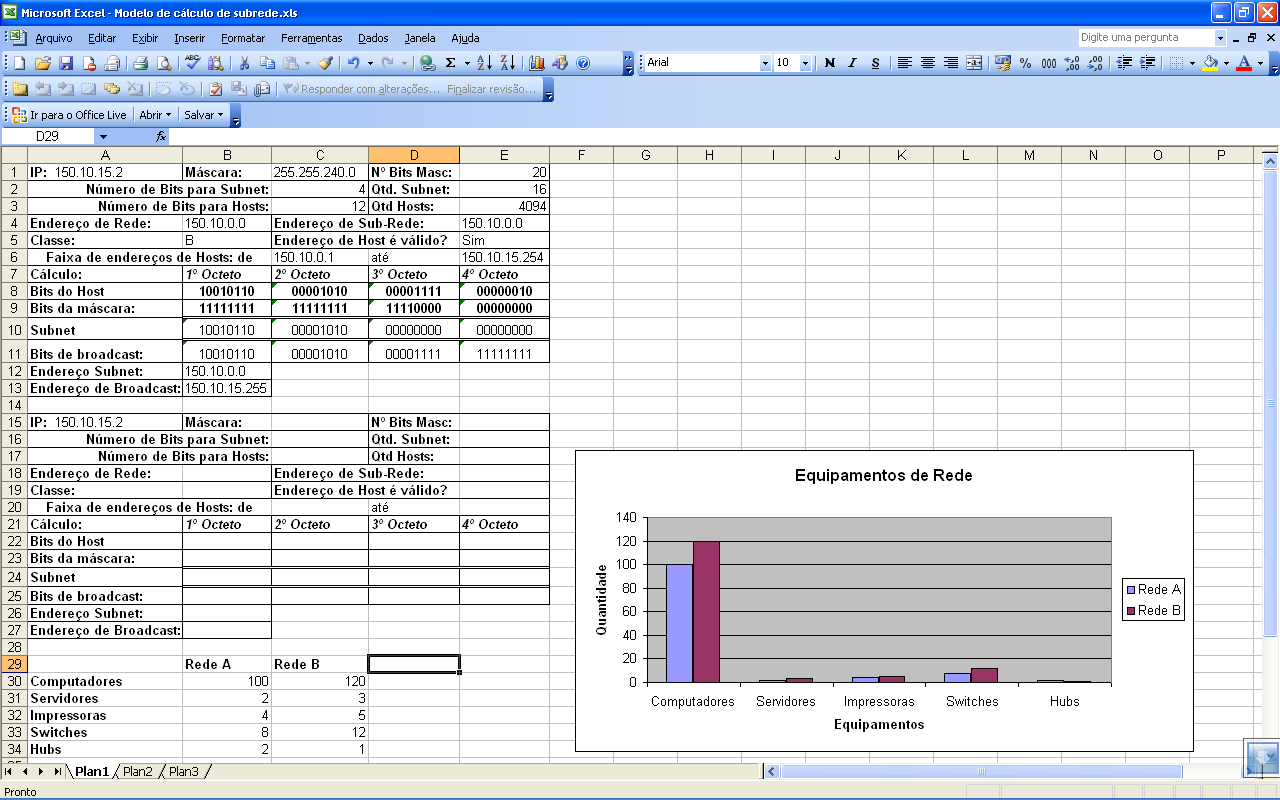Click the horizontal scrollbar thumb

pyautogui.click(x=982, y=771)
